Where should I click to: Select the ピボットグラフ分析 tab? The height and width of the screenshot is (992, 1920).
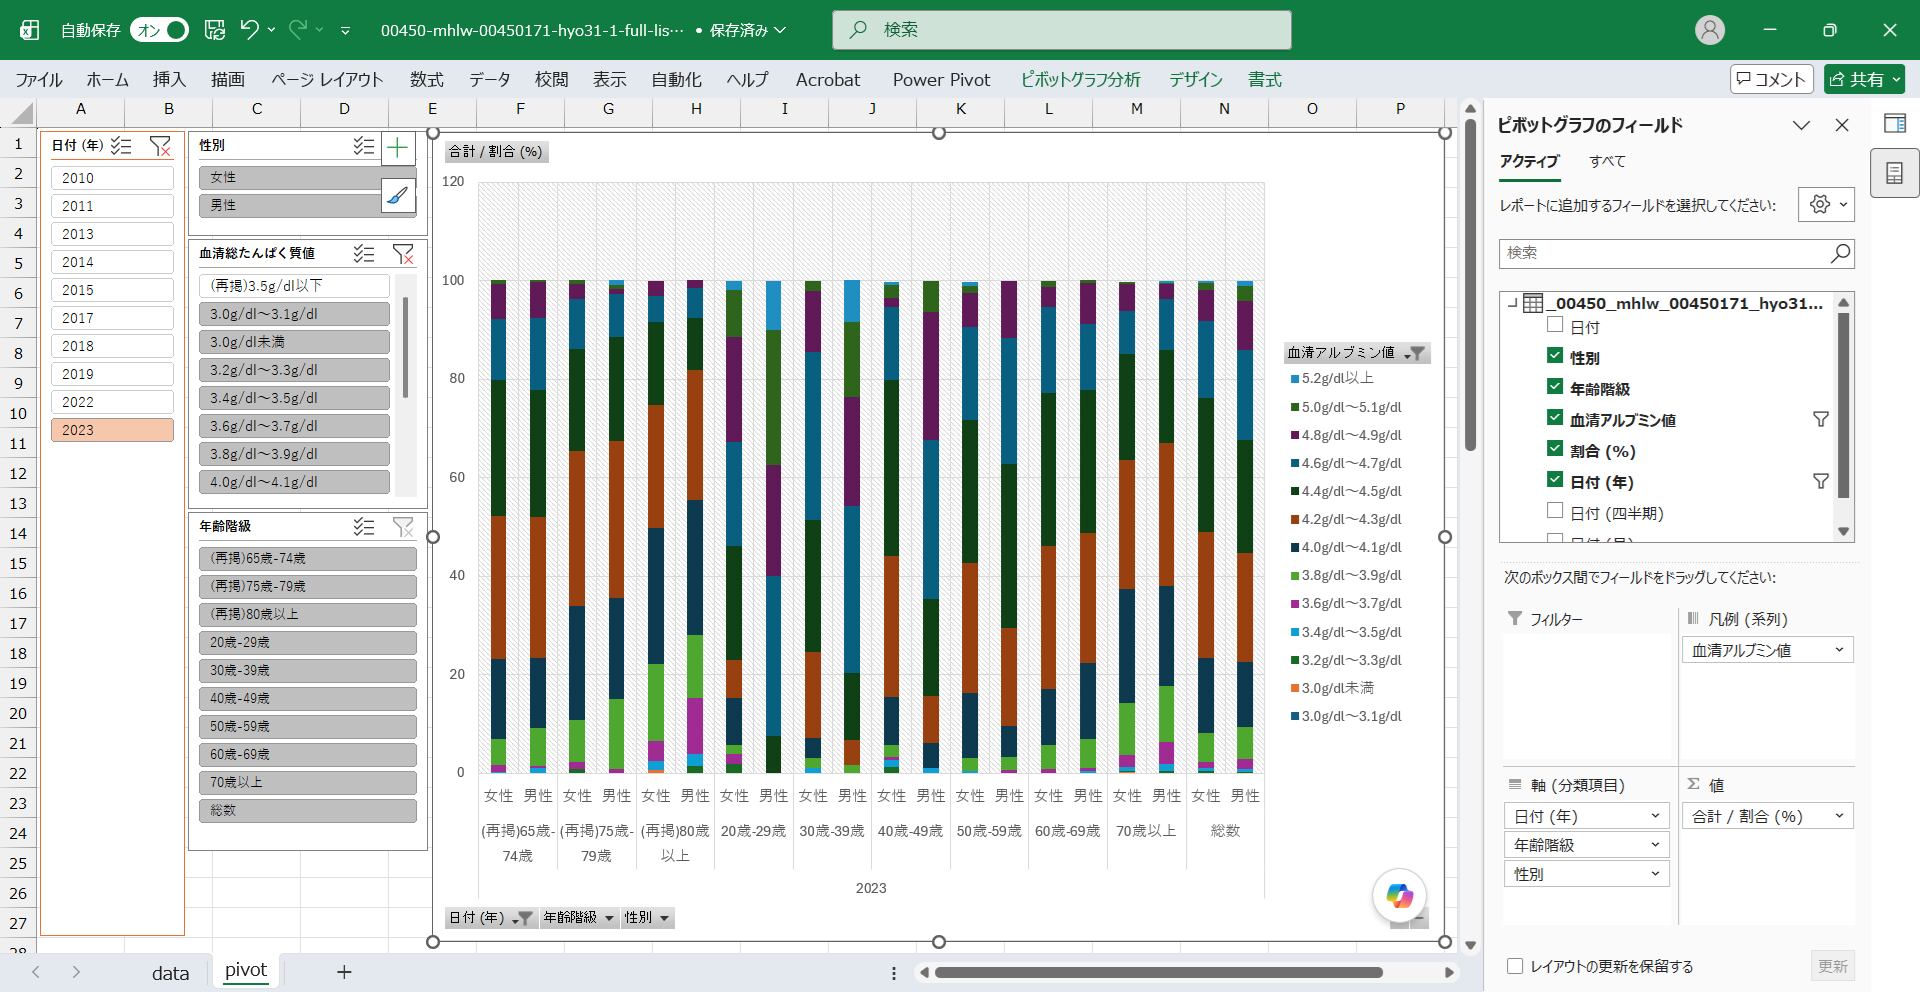[1080, 80]
